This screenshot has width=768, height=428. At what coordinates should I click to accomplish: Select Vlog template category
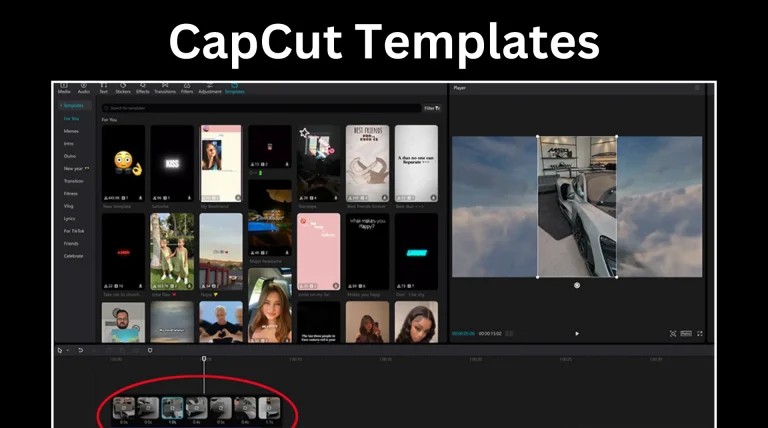(x=69, y=206)
